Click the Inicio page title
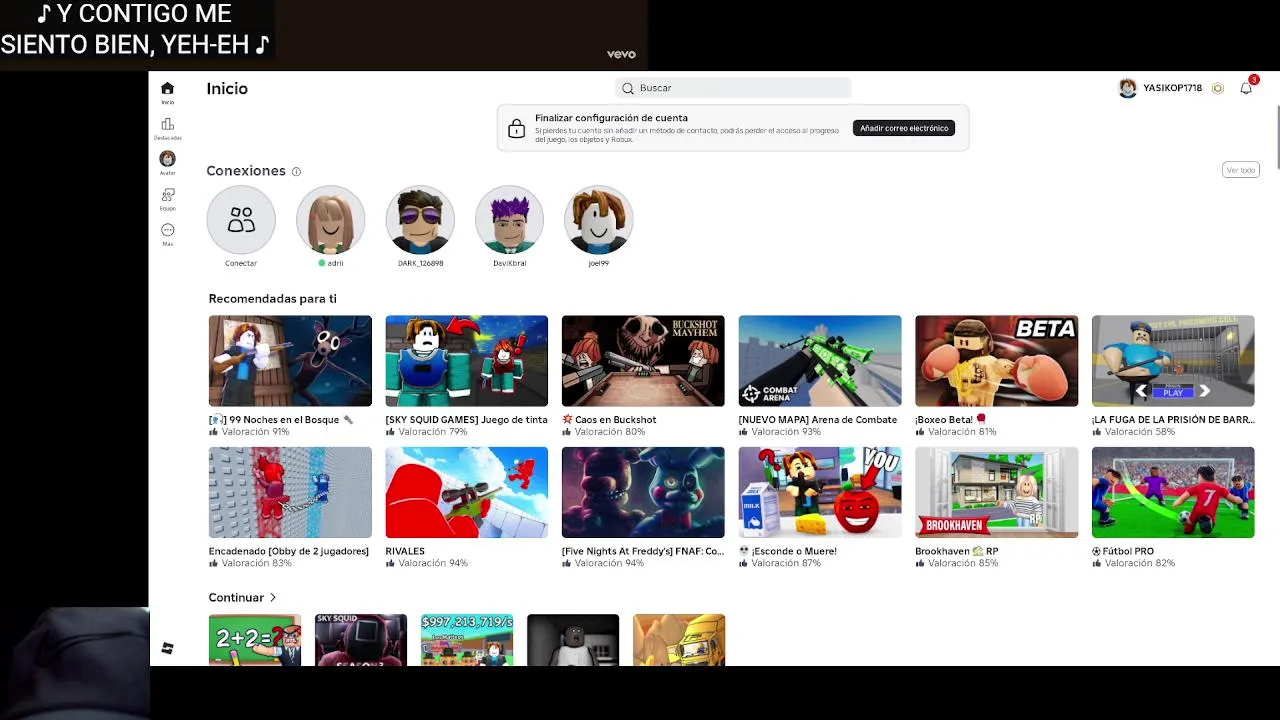The width and height of the screenshot is (1280, 720). coord(227,88)
